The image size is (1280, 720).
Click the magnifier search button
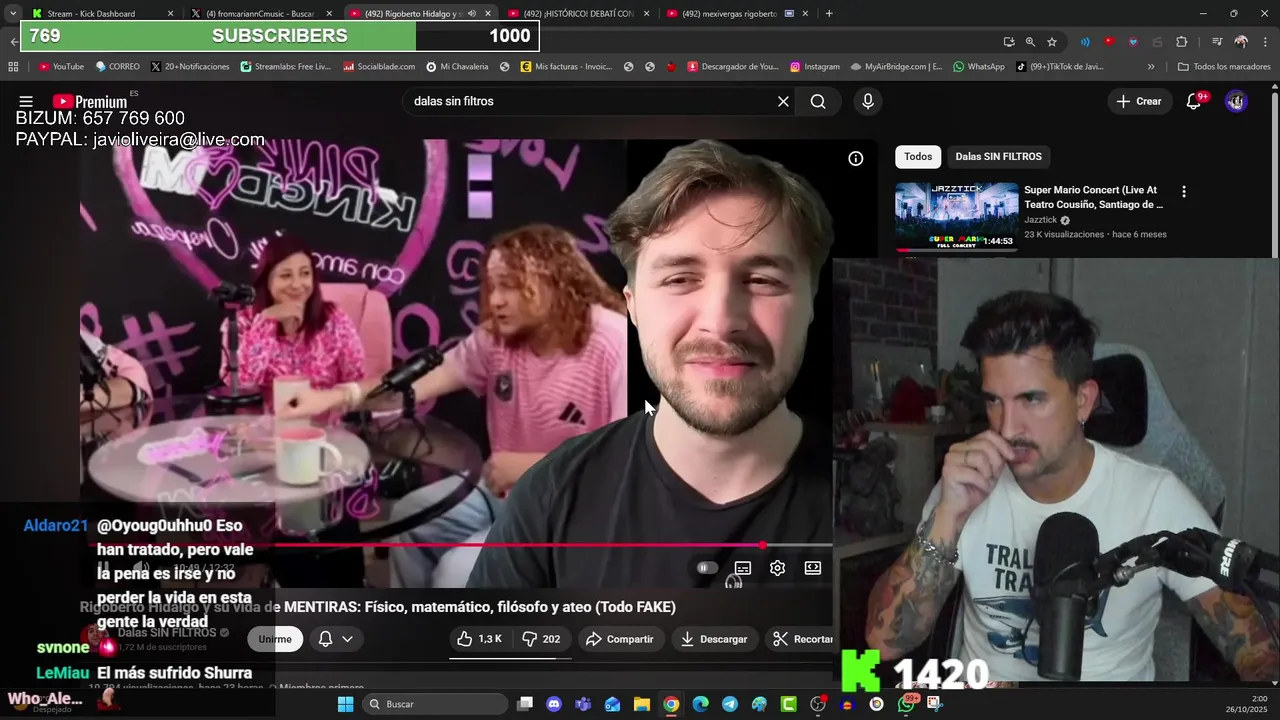tap(818, 101)
